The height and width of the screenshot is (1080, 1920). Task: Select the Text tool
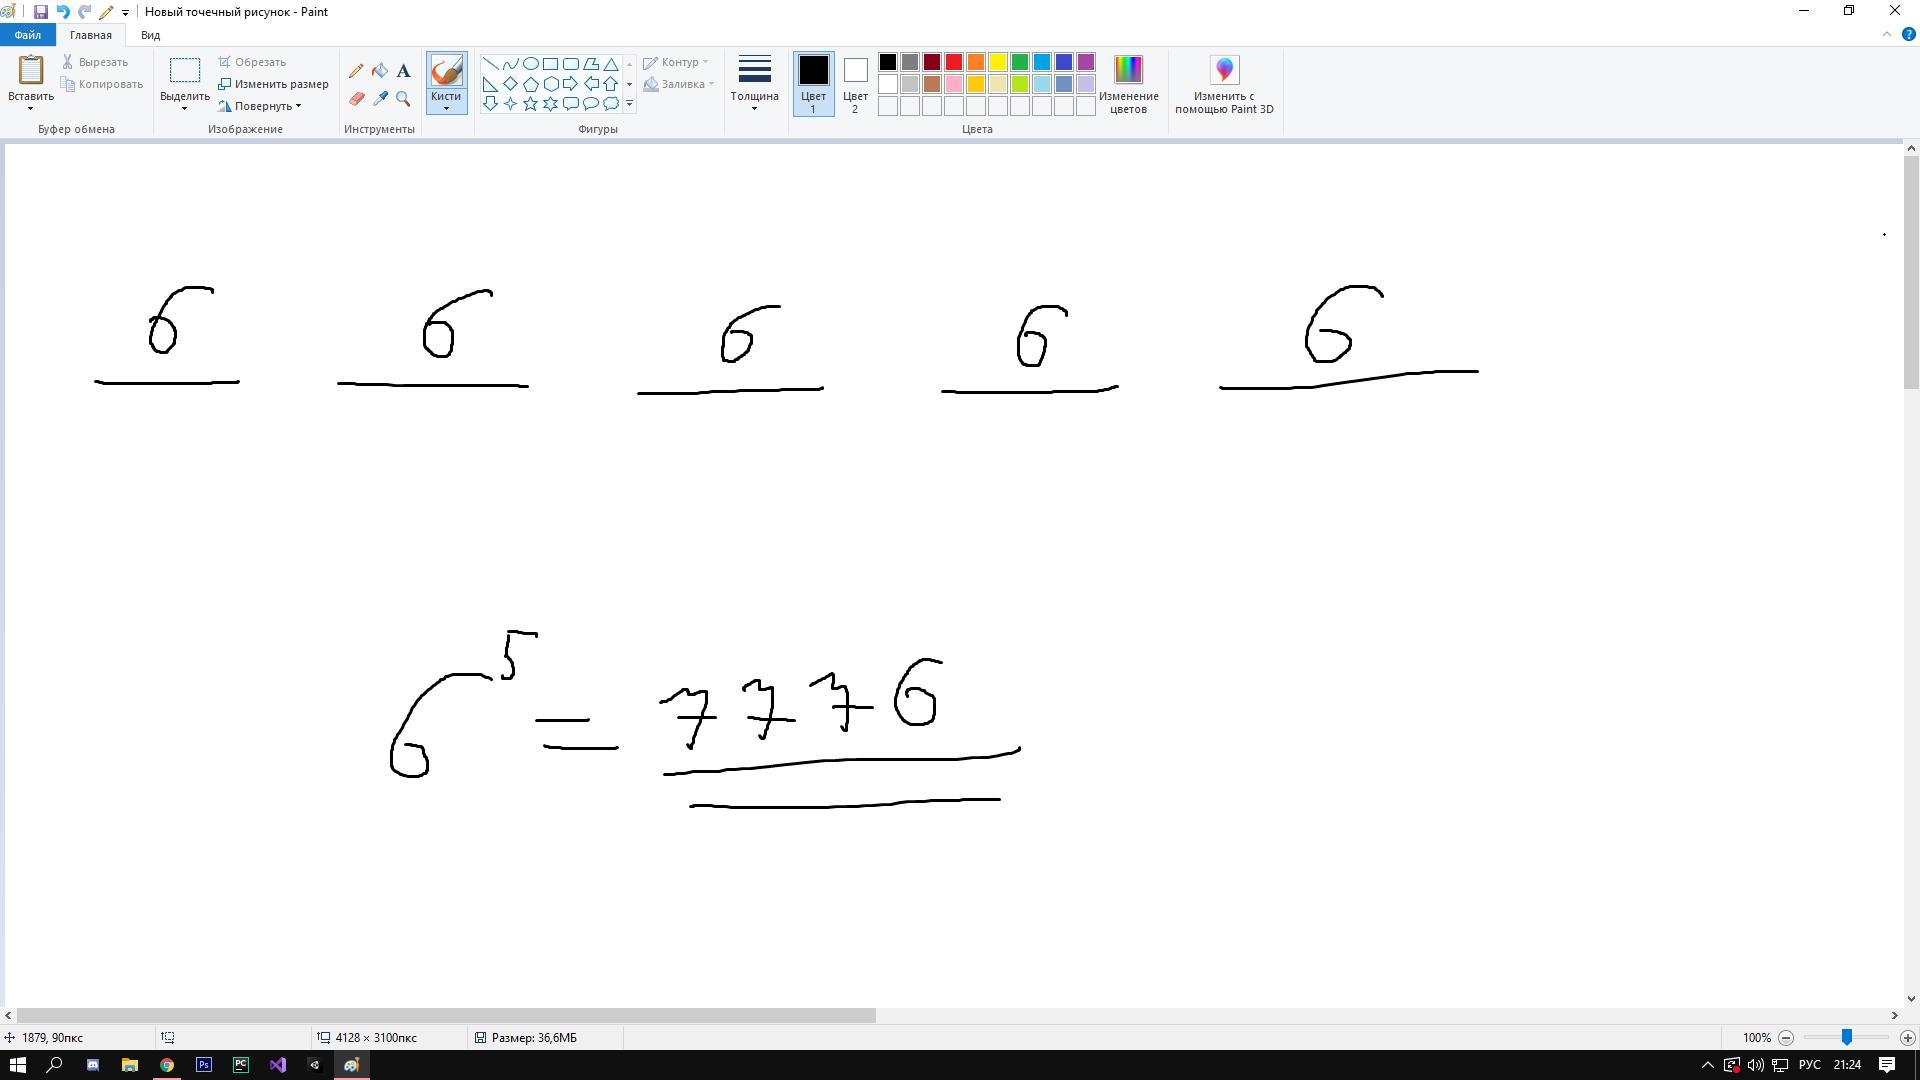(403, 71)
